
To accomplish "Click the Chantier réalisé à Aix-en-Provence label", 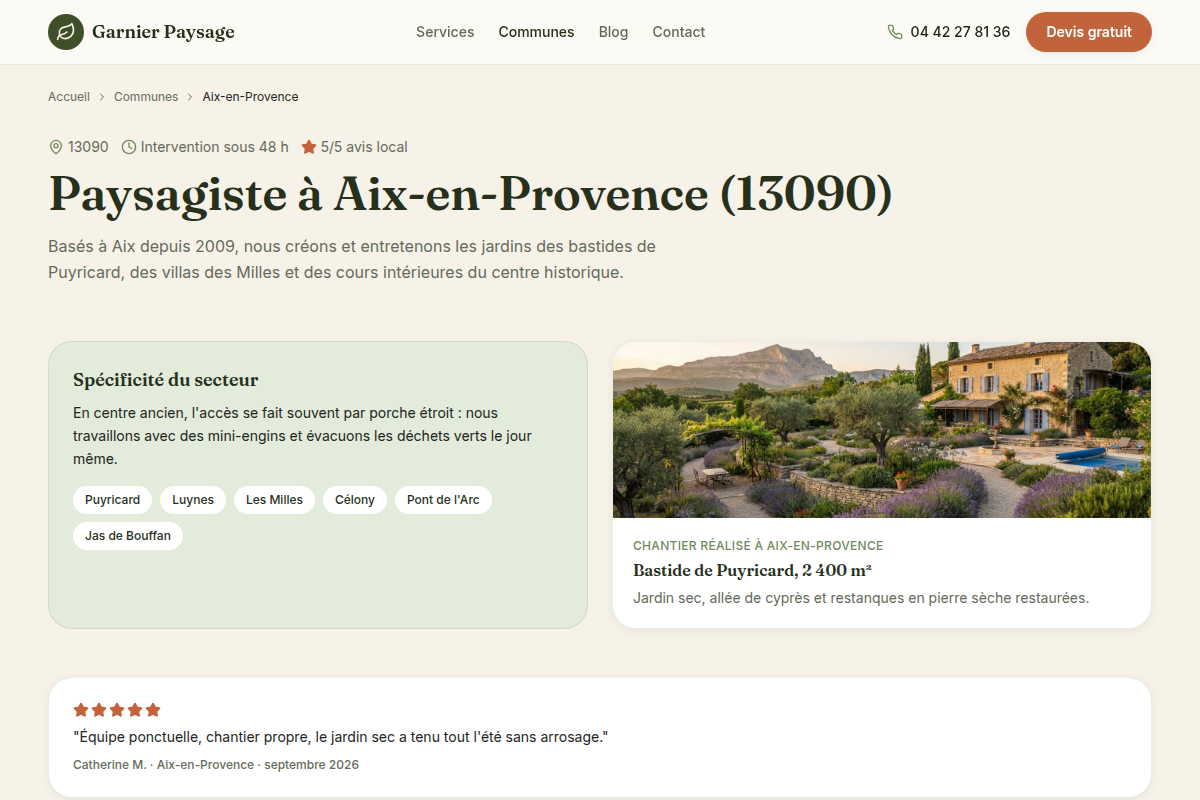I will (x=758, y=546).
